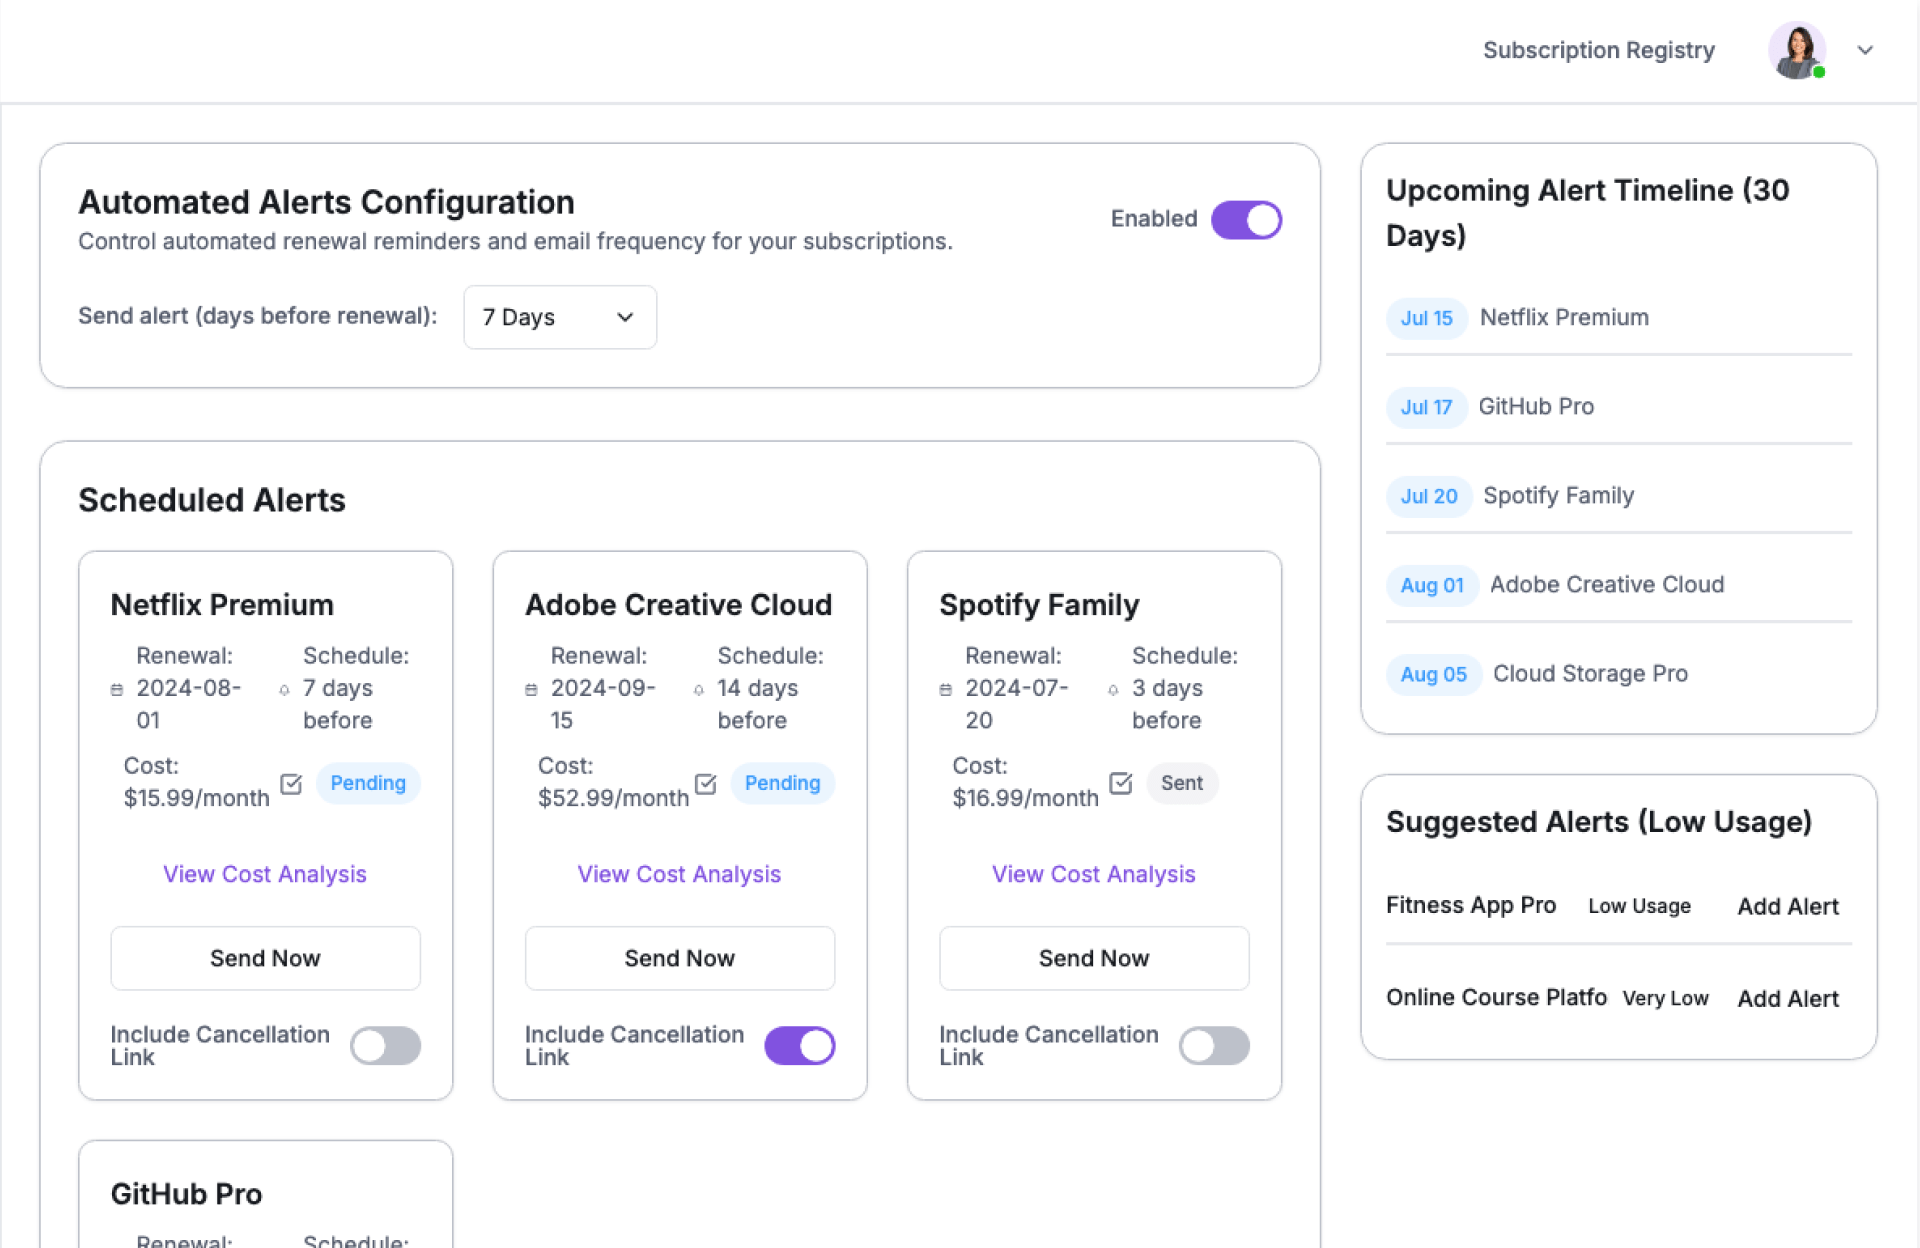Select the Jul 17 GitHub Pro timeline entry
This screenshot has width=1920, height=1248.
[1535, 407]
